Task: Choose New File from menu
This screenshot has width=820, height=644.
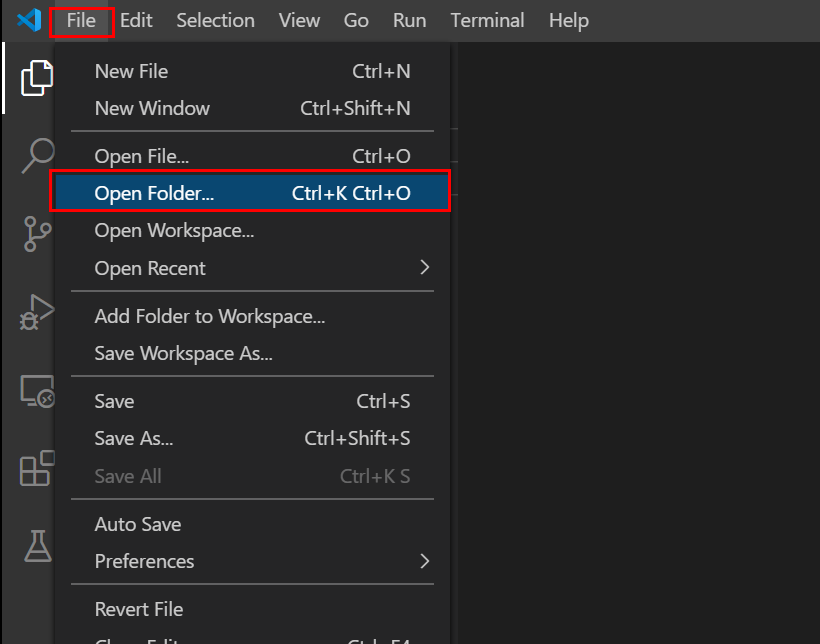Action: (x=131, y=71)
